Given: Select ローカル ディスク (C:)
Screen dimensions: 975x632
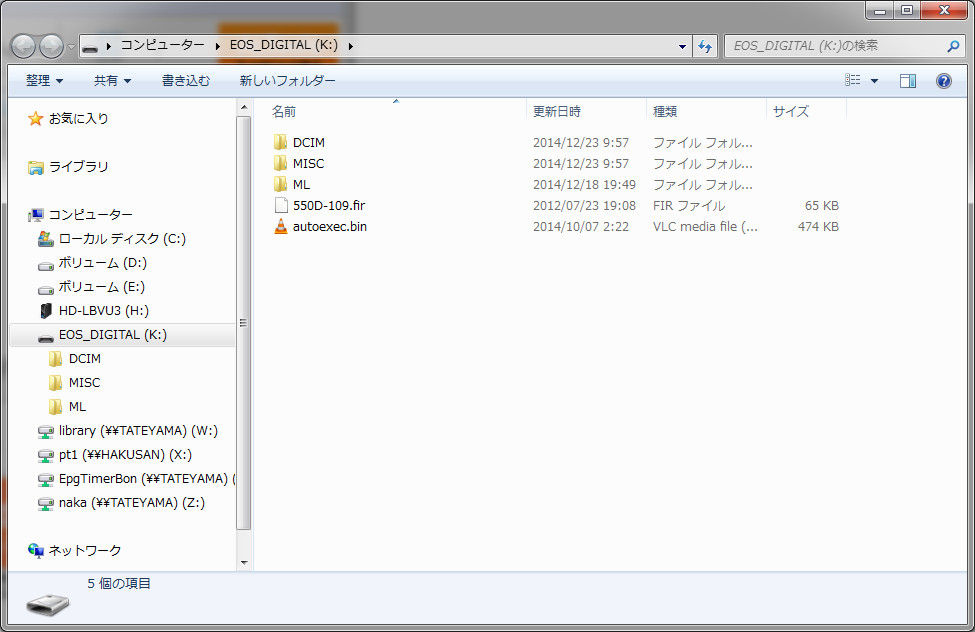Looking at the screenshot, I should tap(122, 239).
